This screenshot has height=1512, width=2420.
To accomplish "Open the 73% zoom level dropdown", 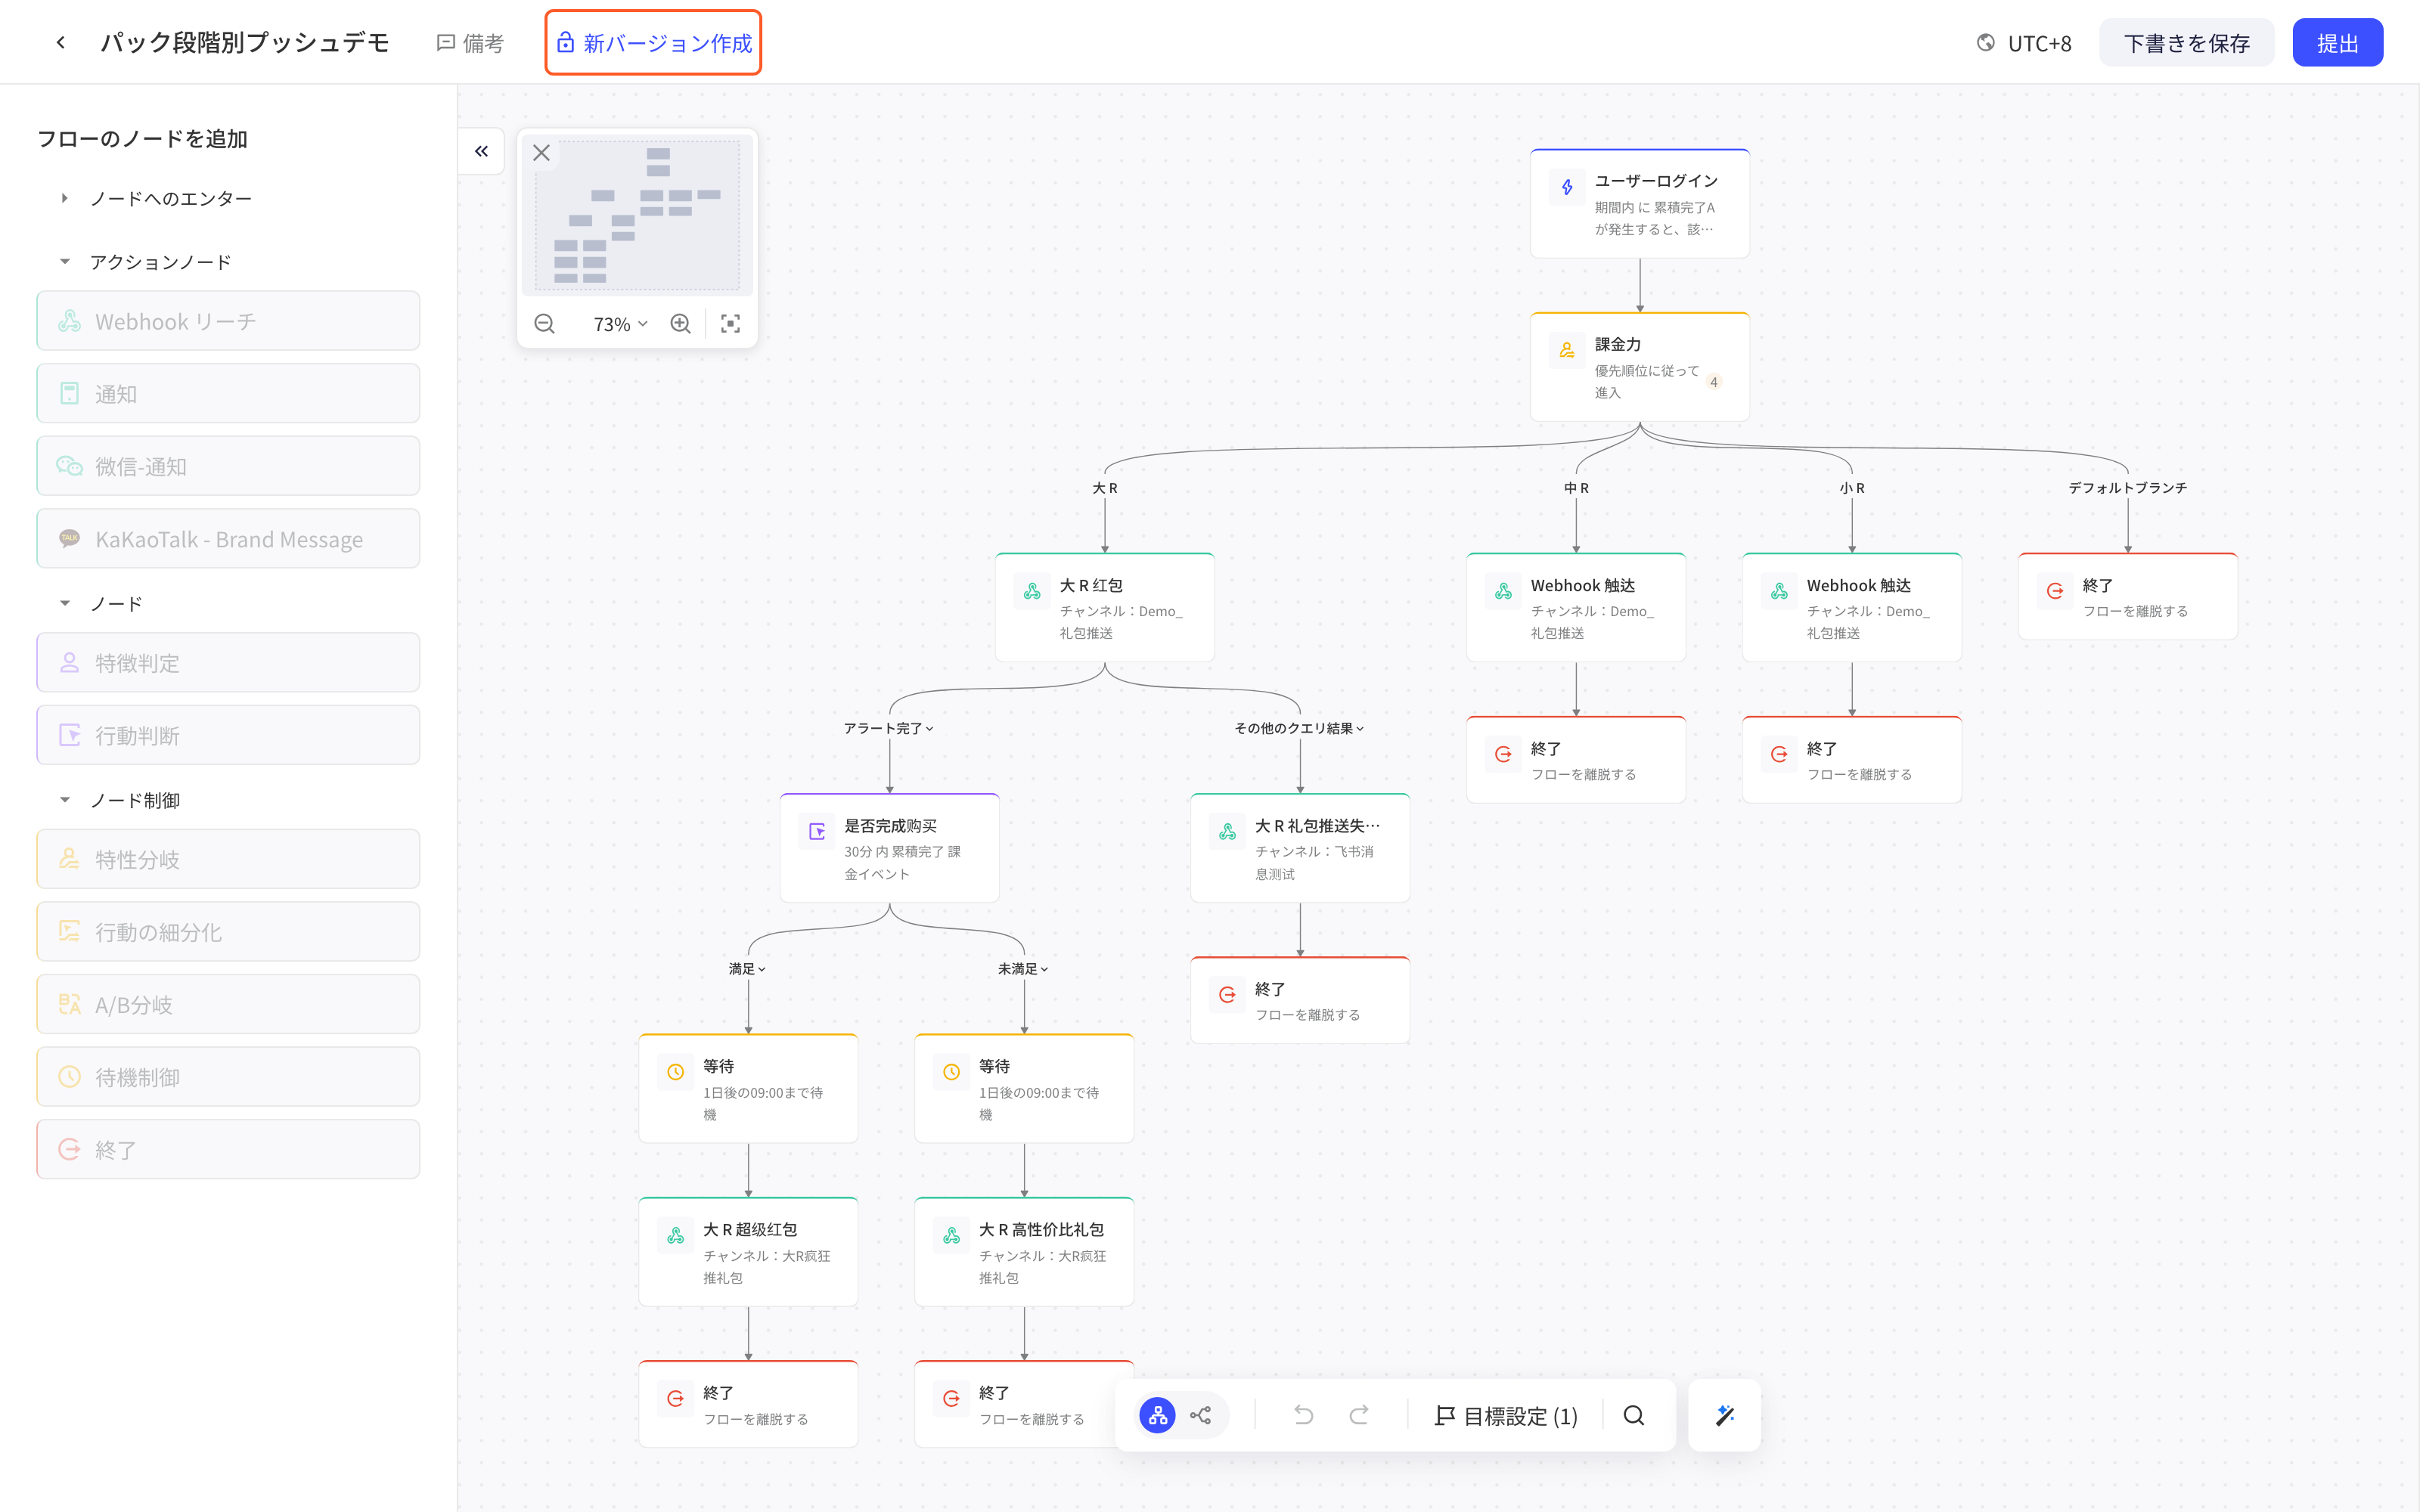I will (620, 324).
